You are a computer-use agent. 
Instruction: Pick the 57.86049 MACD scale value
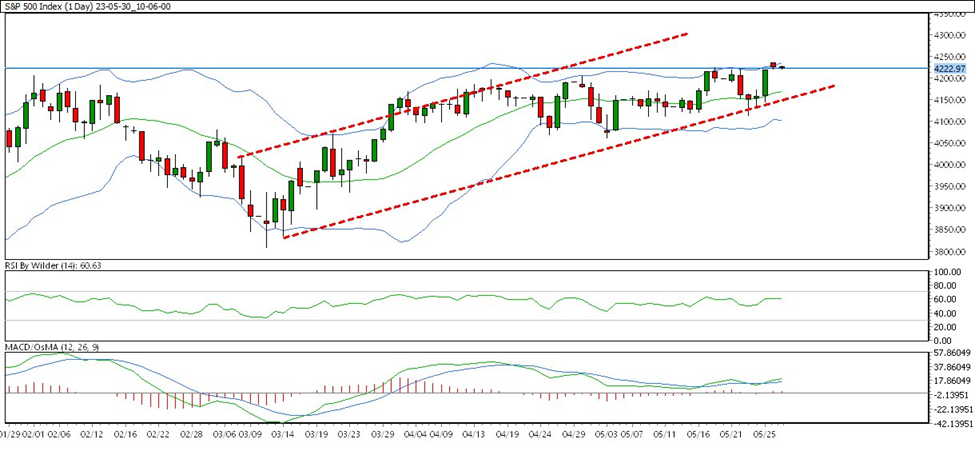(x=953, y=352)
